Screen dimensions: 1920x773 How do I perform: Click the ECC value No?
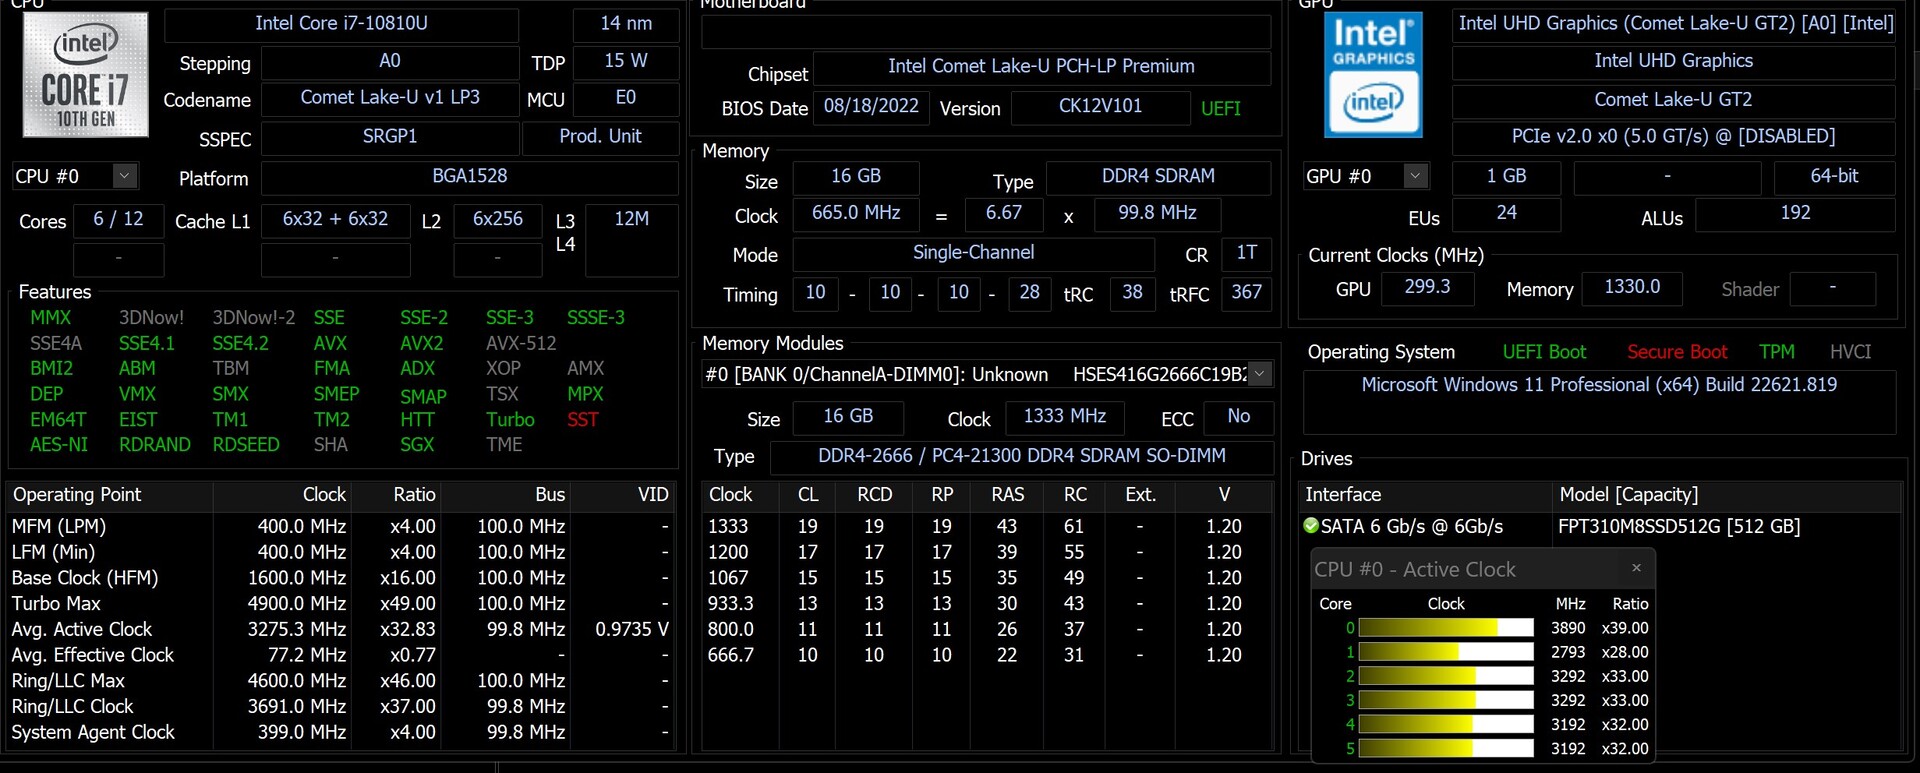(x=1238, y=417)
